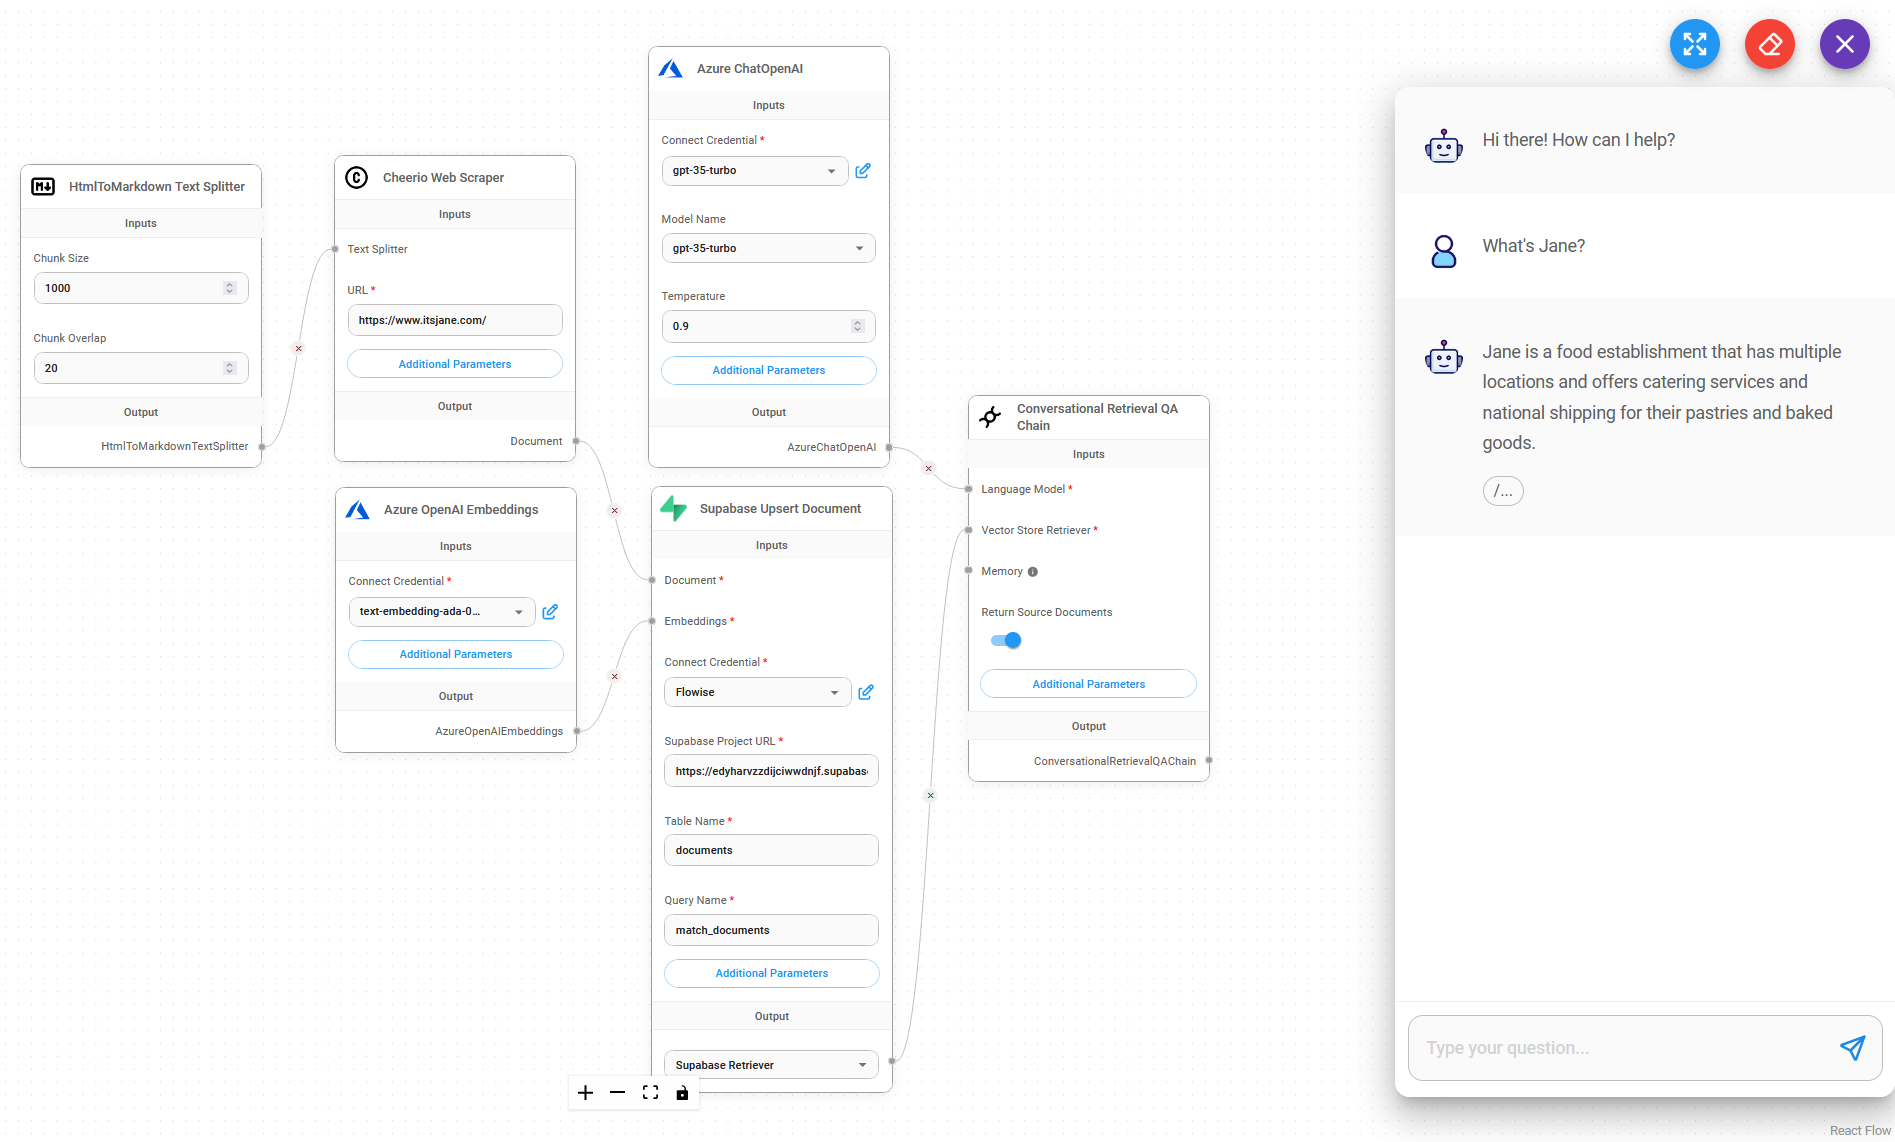
Task: Click the Chunk Size stepper arrows
Action: pos(230,288)
